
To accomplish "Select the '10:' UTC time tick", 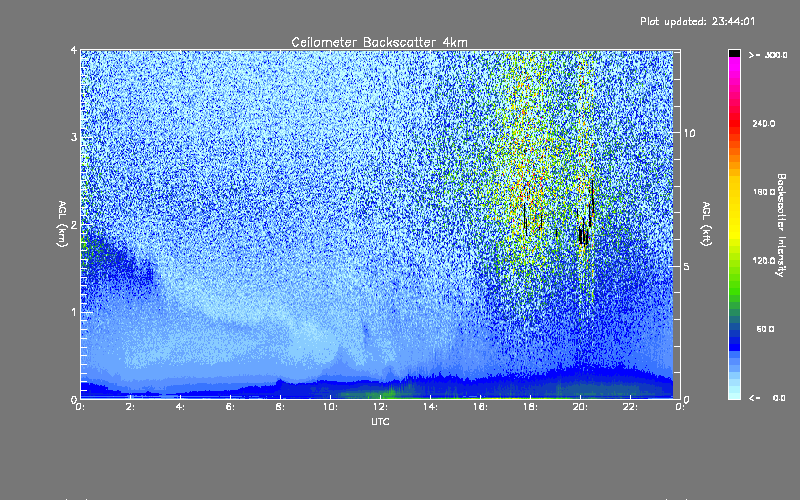I will click(x=331, y=407).
